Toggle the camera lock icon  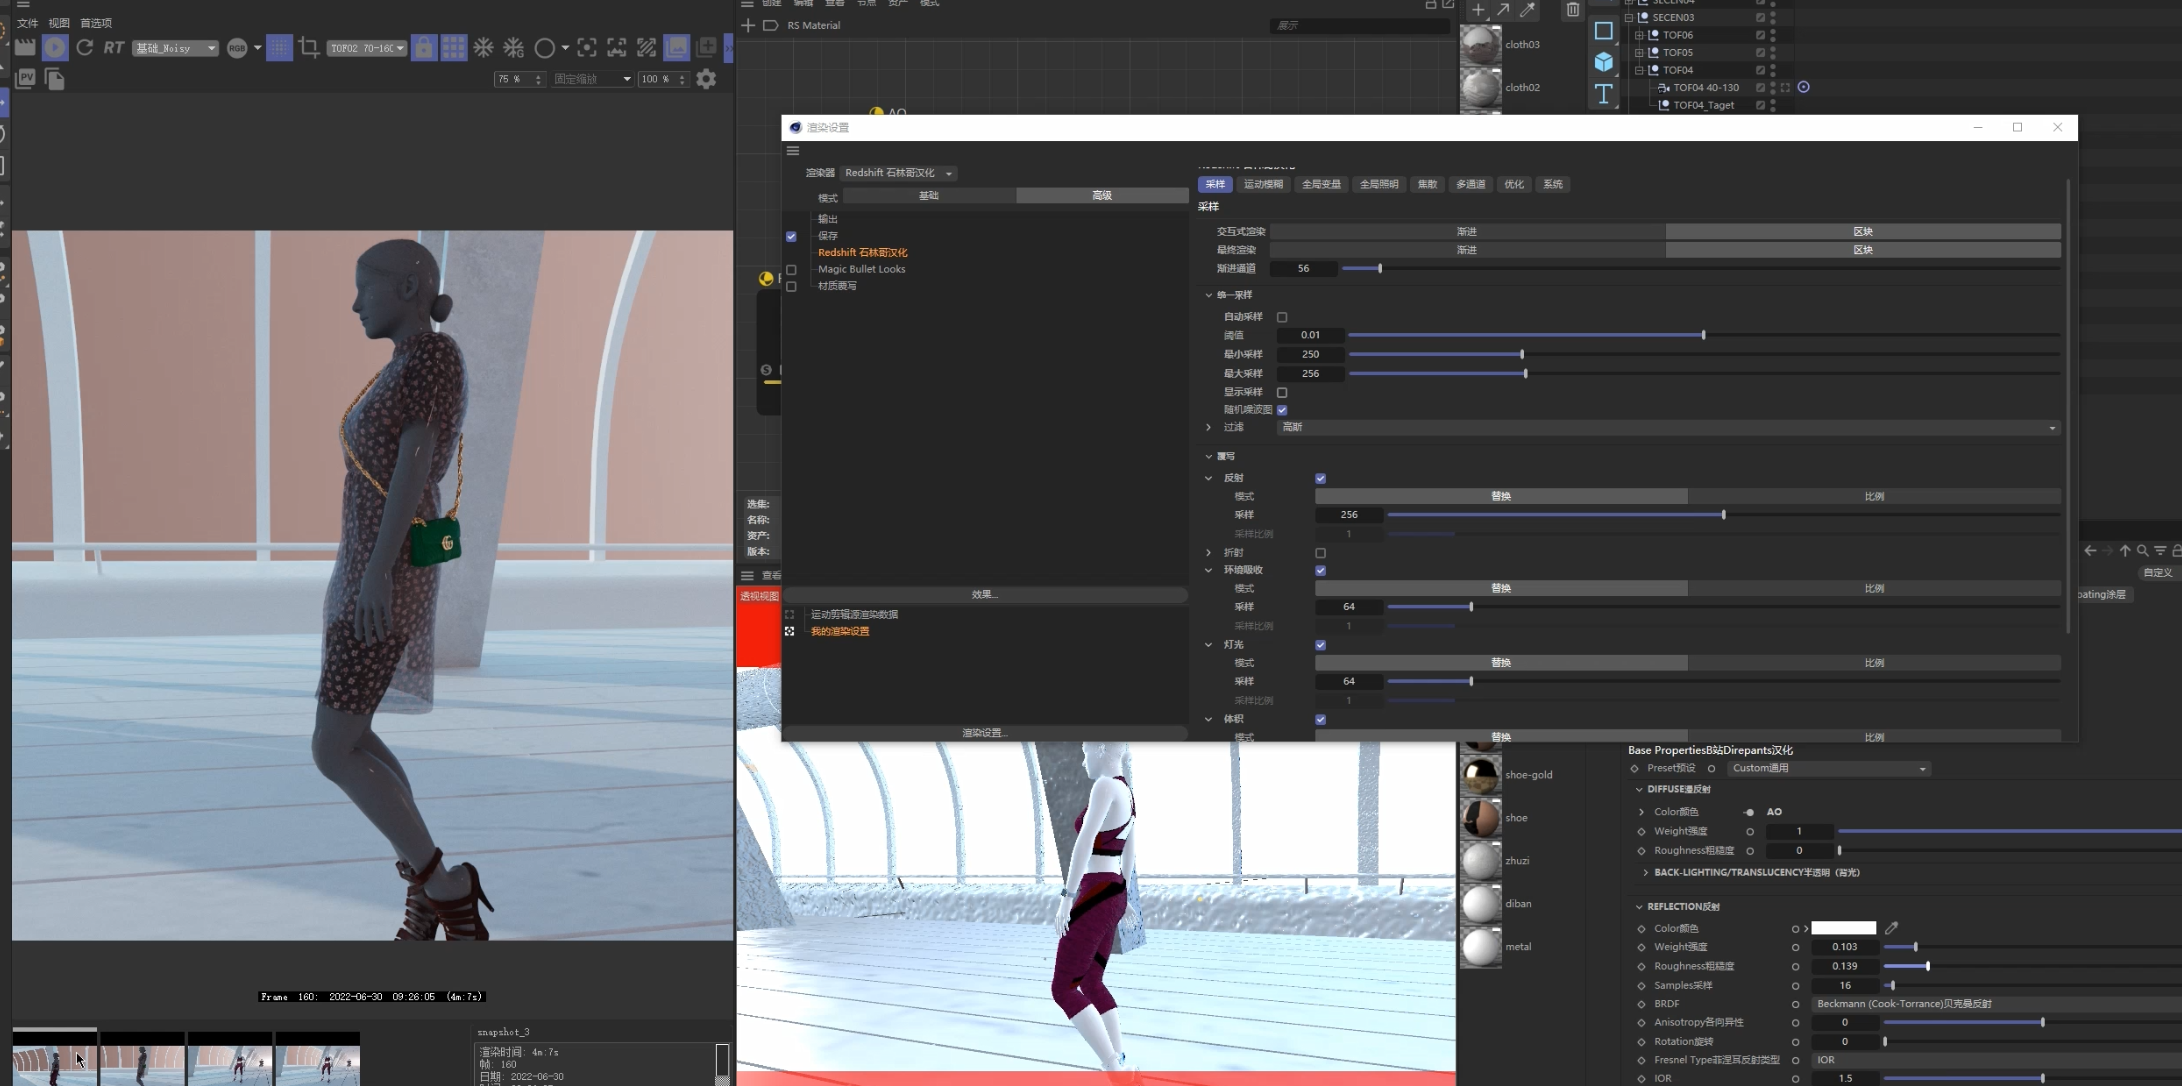(424, 47)
